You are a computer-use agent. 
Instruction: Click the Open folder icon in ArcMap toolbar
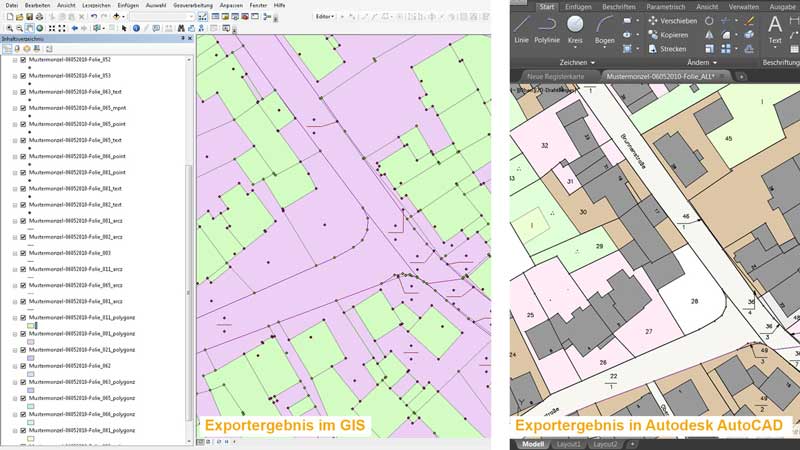19,17
